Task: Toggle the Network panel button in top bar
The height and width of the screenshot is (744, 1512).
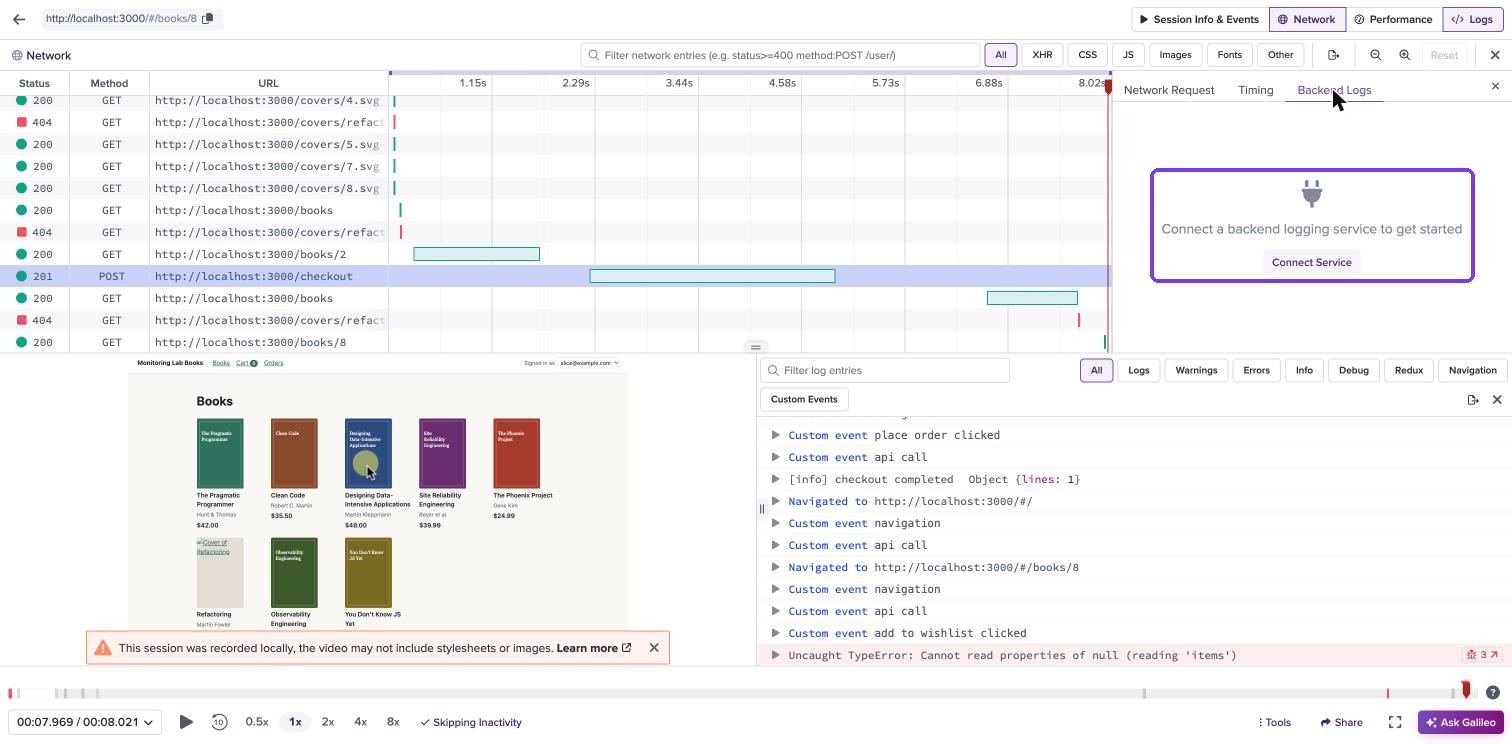Action: pyautogui.click(x=1306, y=19)
